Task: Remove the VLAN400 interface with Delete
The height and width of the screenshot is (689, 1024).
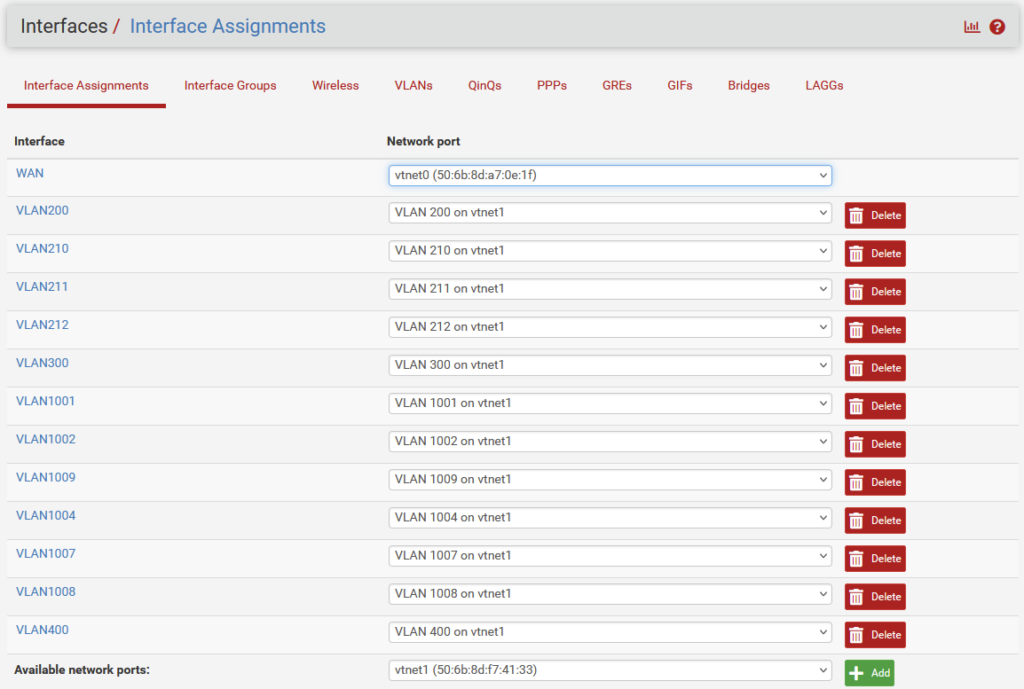Action: pos(875,635)
